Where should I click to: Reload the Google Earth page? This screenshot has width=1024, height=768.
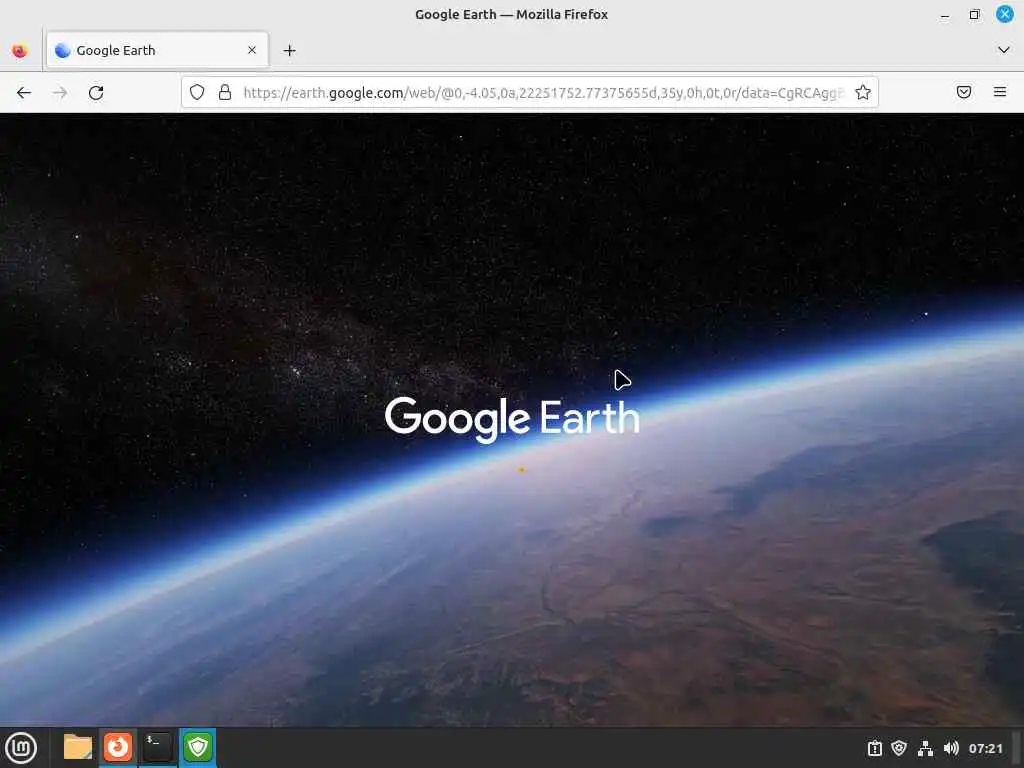96,93
